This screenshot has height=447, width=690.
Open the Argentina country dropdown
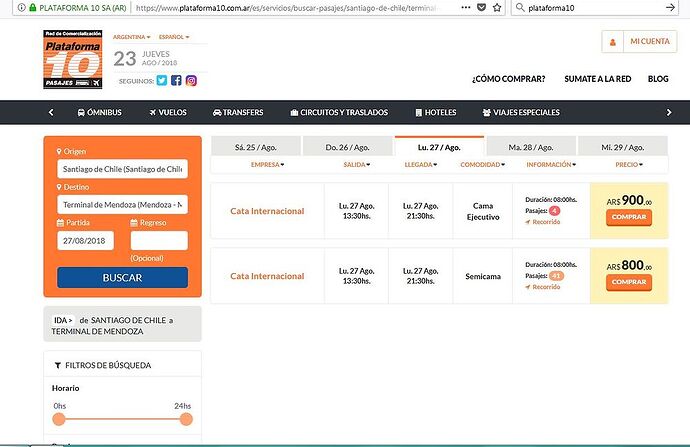132,37
